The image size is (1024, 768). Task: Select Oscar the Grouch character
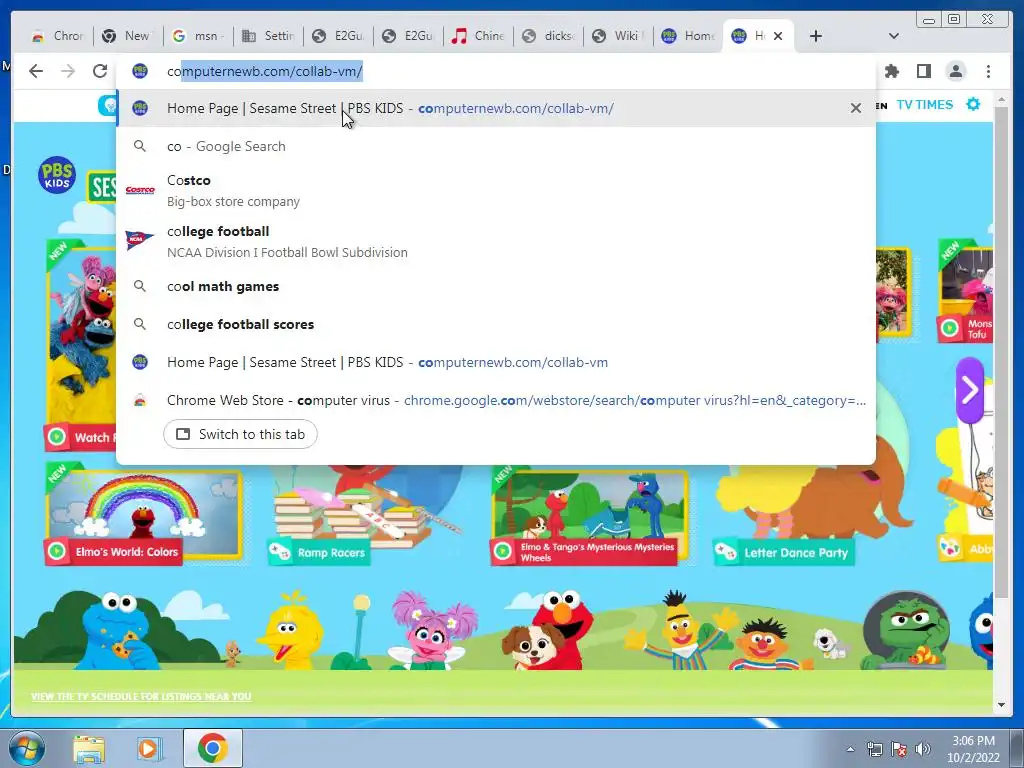(x=908, y=631)
